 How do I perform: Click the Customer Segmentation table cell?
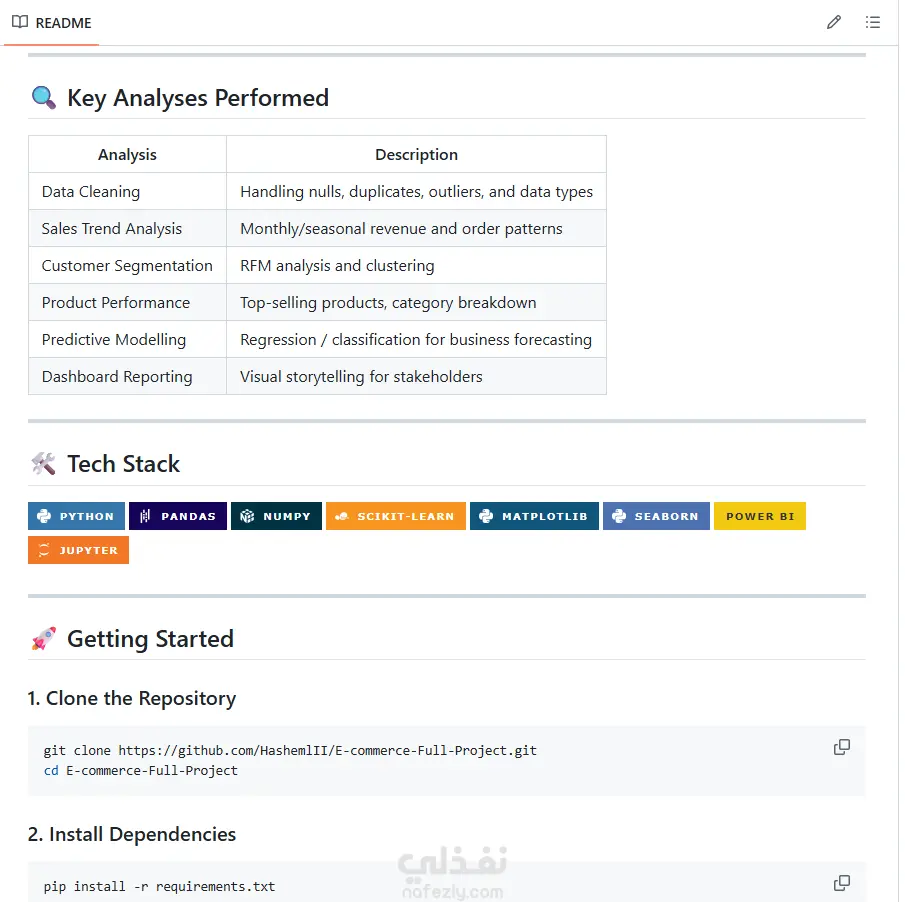[x=127, y=265]
